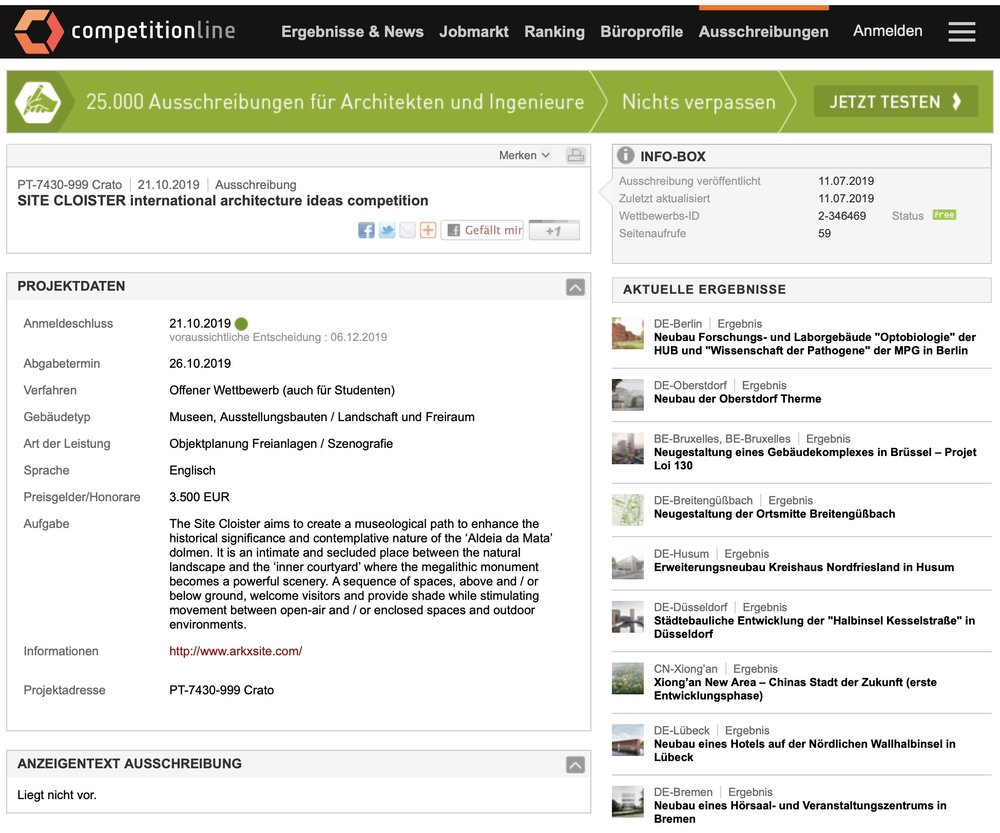Open the Oberstdorf Therme thumbnail
The height and width of the screenshot is (833, 1000).
pyautogui.click(x=628, y=394)
